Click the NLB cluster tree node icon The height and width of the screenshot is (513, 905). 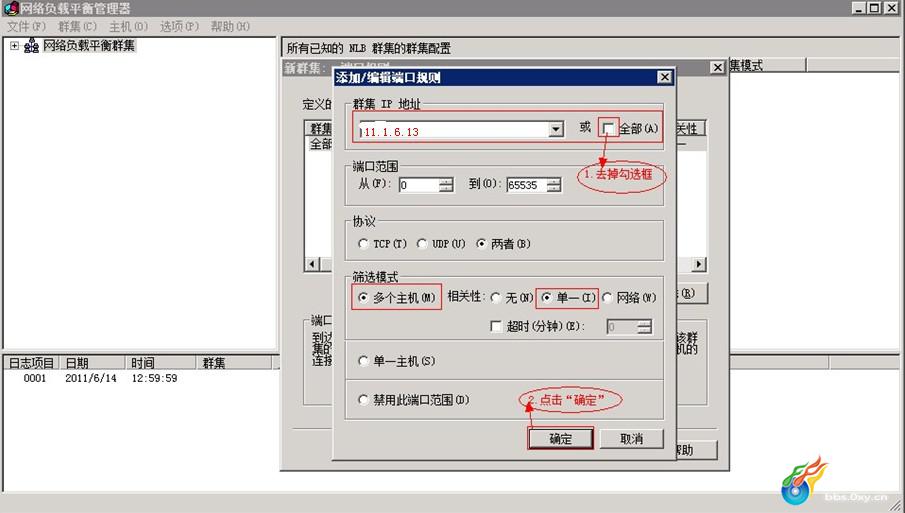(x=32, y=46)
